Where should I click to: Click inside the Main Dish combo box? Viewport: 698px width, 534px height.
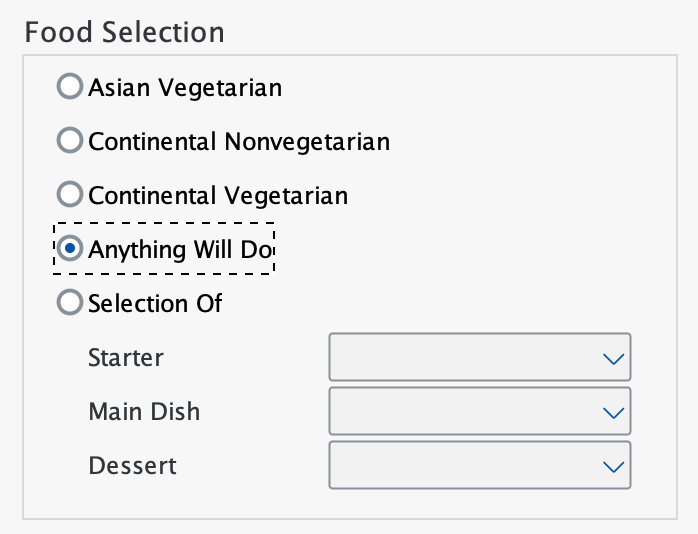point(460,412)
